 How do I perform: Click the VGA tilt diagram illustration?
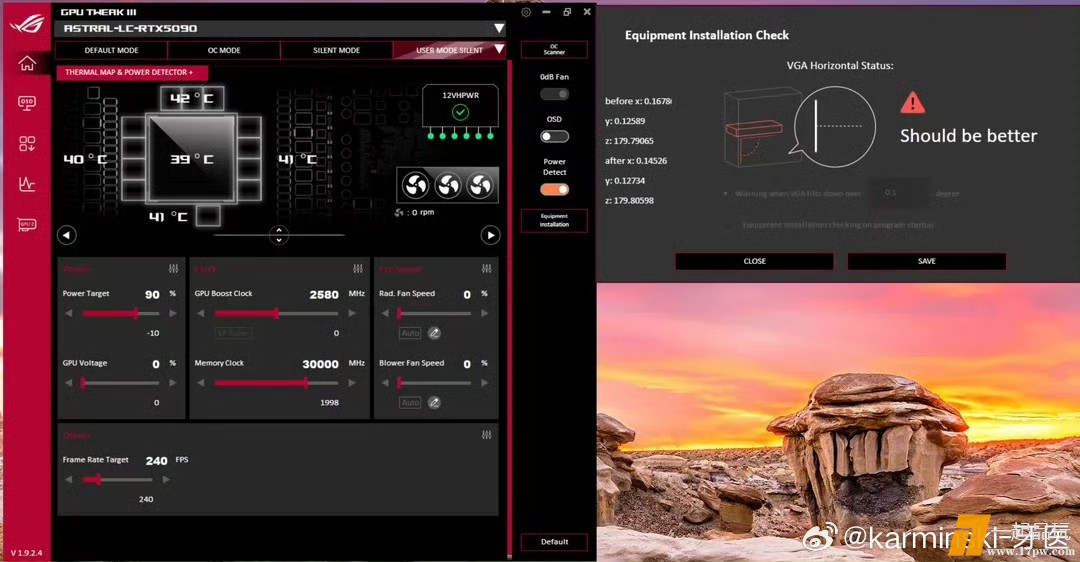[799, 127]
